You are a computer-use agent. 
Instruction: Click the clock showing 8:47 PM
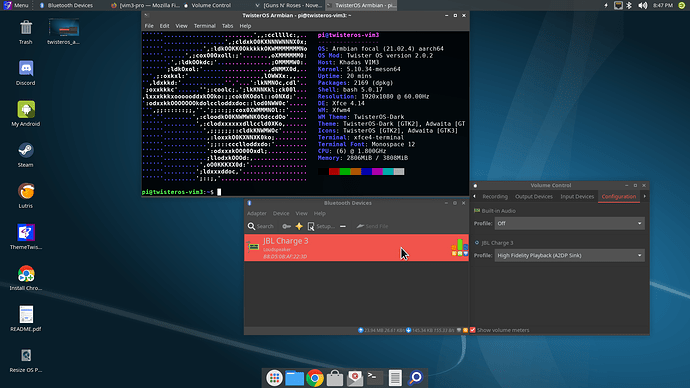(663, 5)
